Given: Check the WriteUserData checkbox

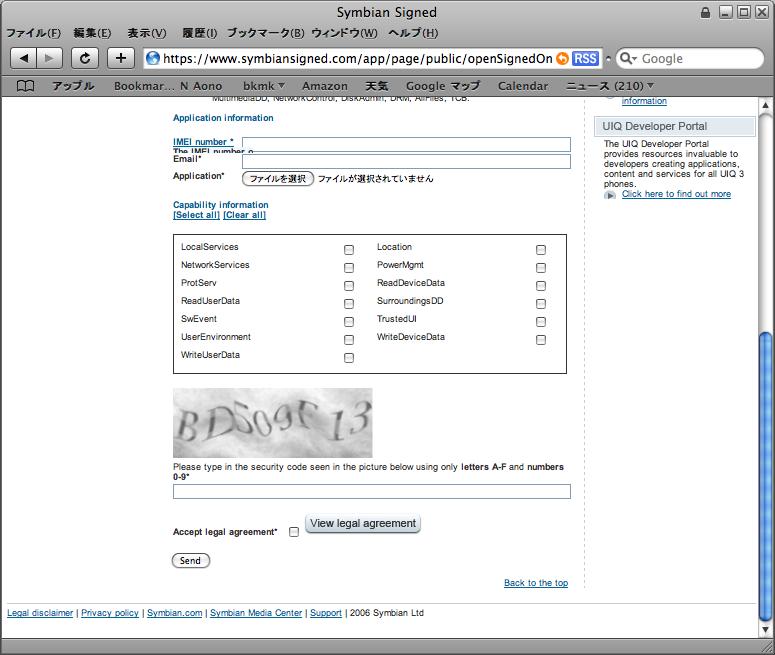Looking at the screenshot, I should (349, 357).
